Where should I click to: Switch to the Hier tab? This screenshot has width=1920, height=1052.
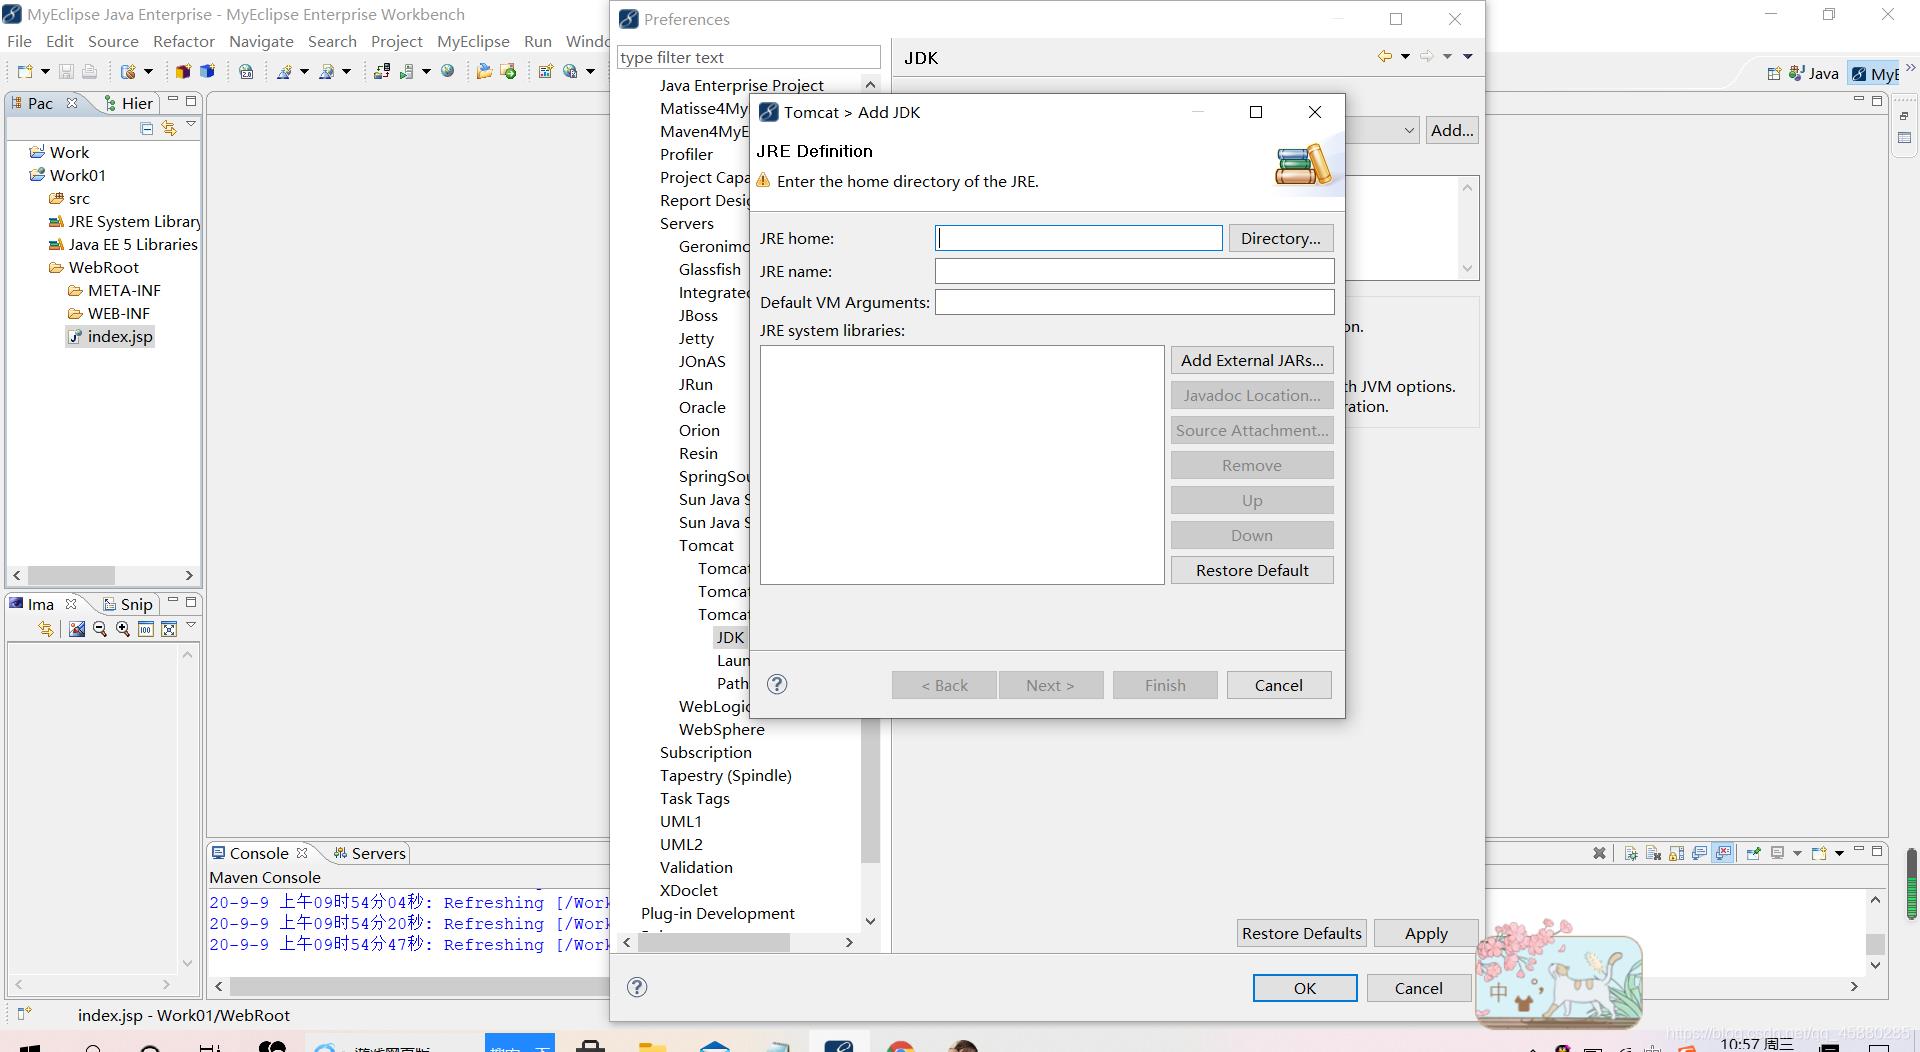click(129, 103)
